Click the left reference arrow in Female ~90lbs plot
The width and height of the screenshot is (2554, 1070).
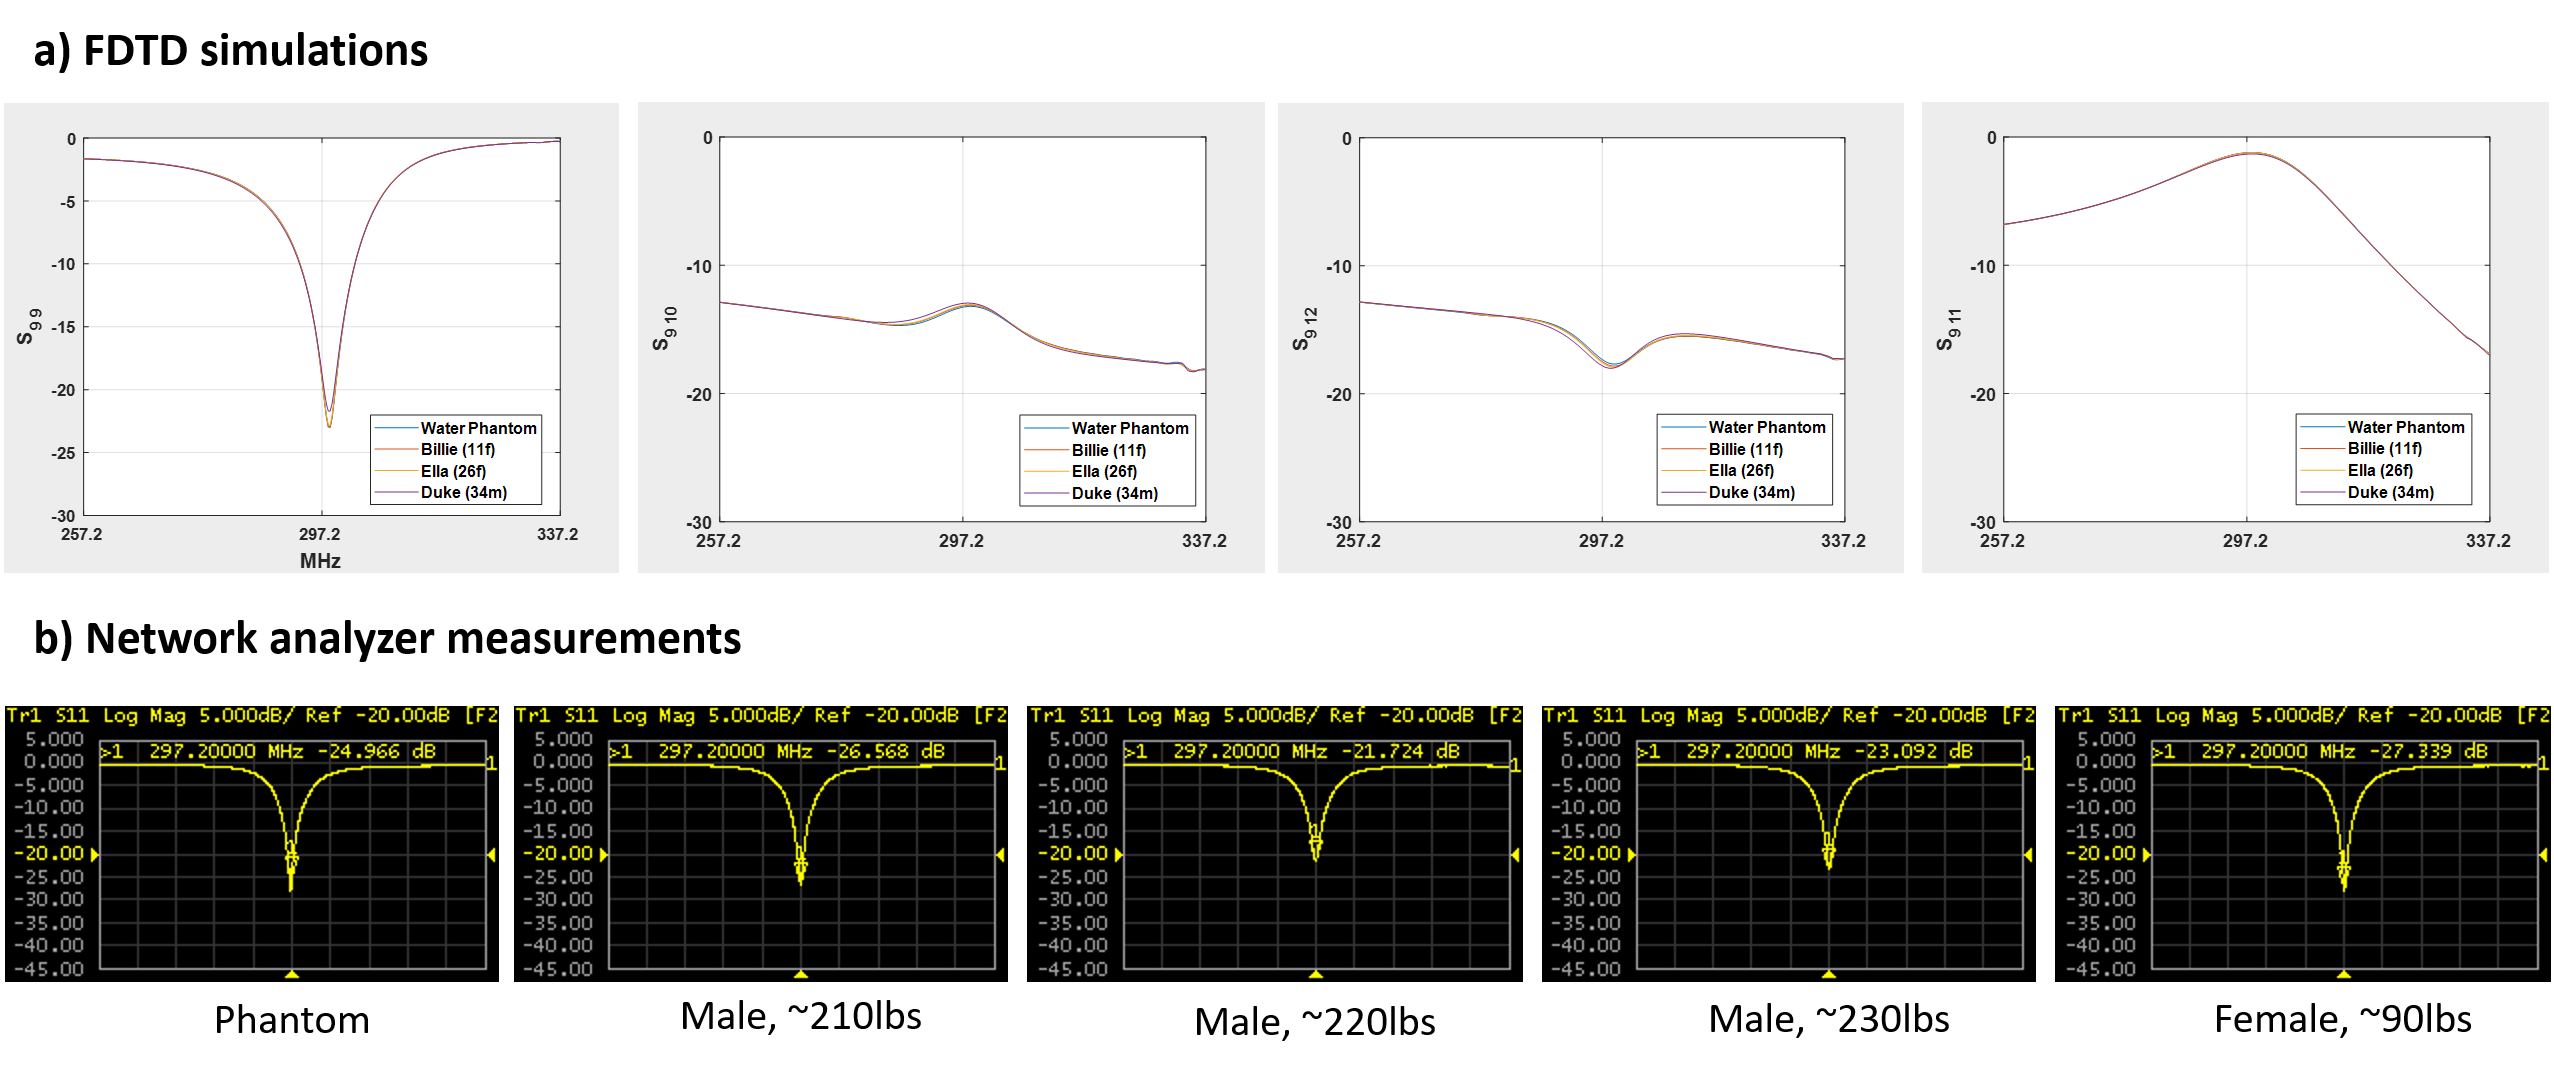click(2146, 854)
